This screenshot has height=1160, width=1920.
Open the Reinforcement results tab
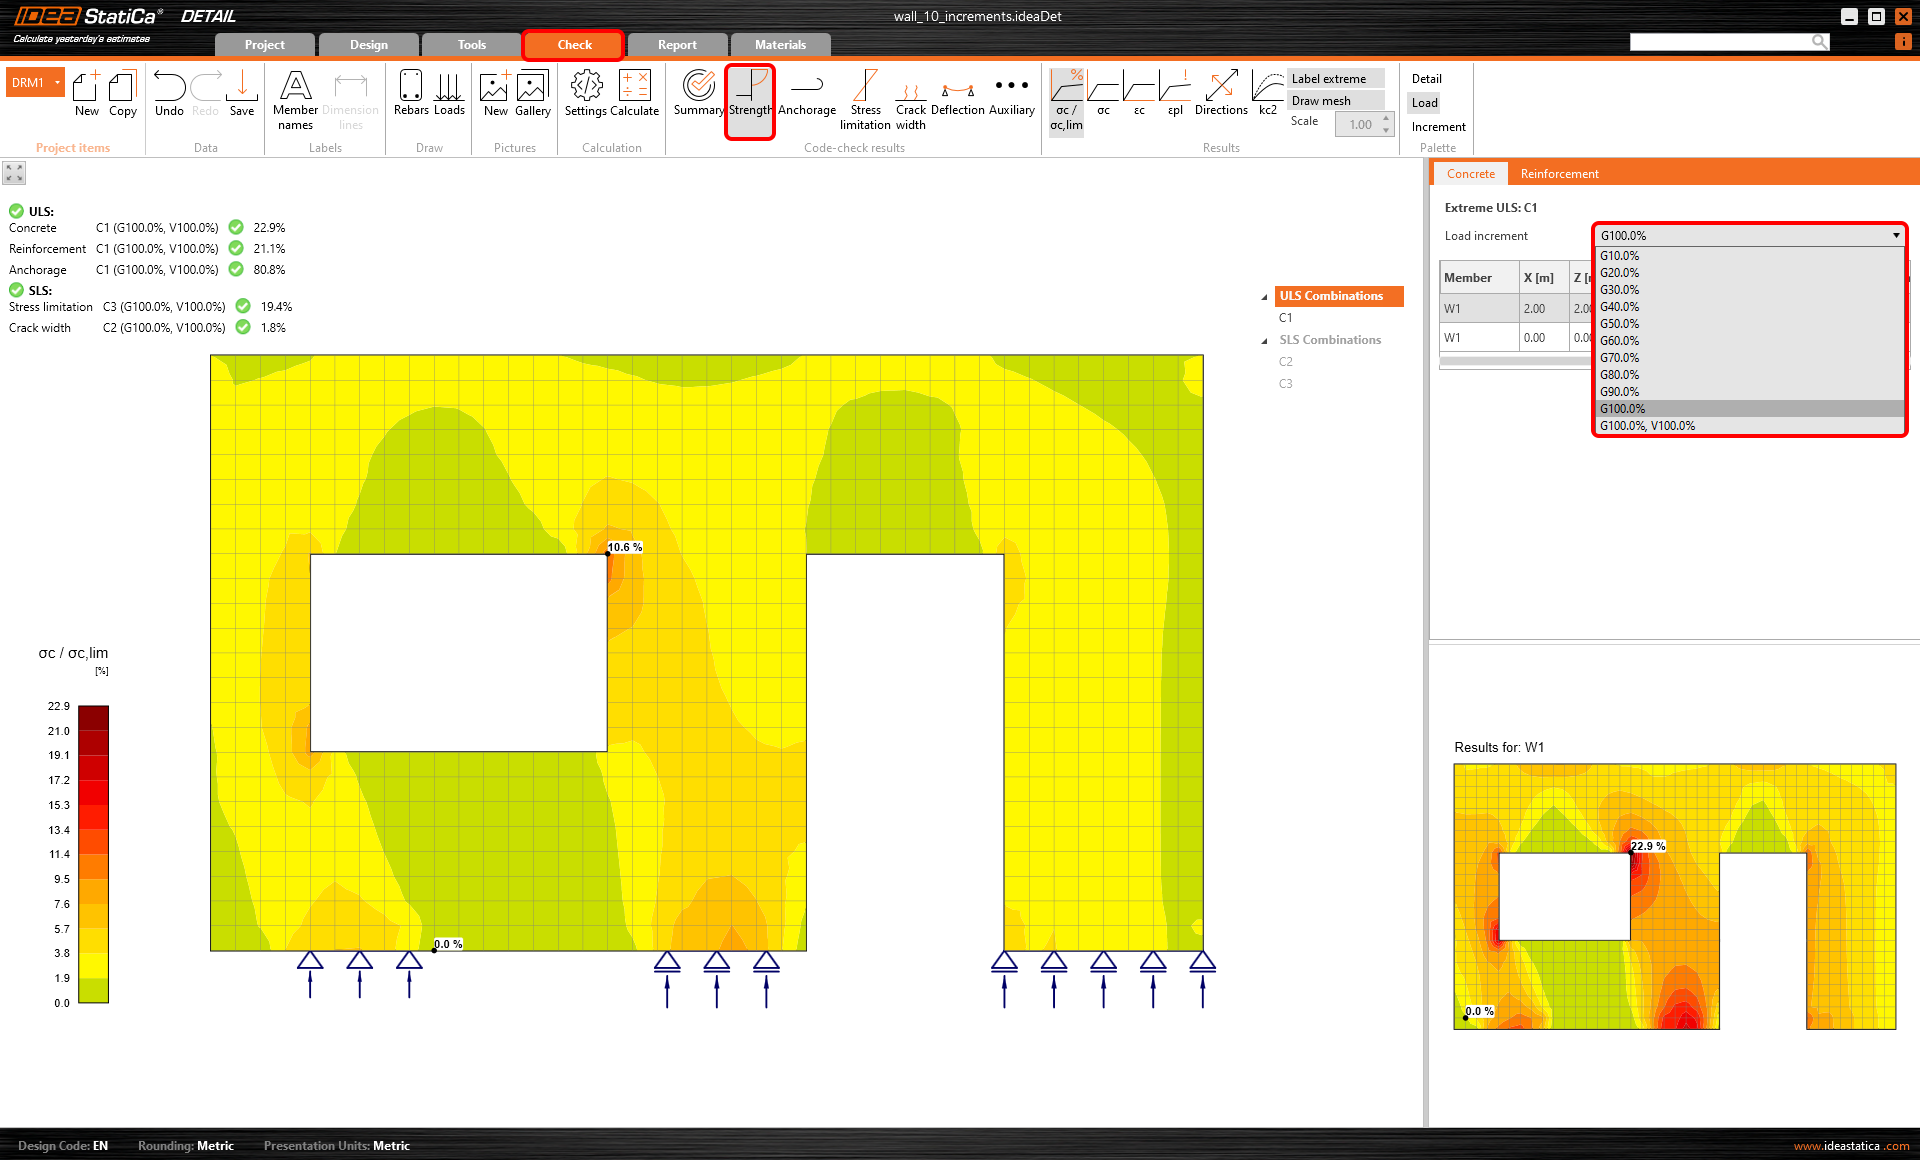[1559, 173]
